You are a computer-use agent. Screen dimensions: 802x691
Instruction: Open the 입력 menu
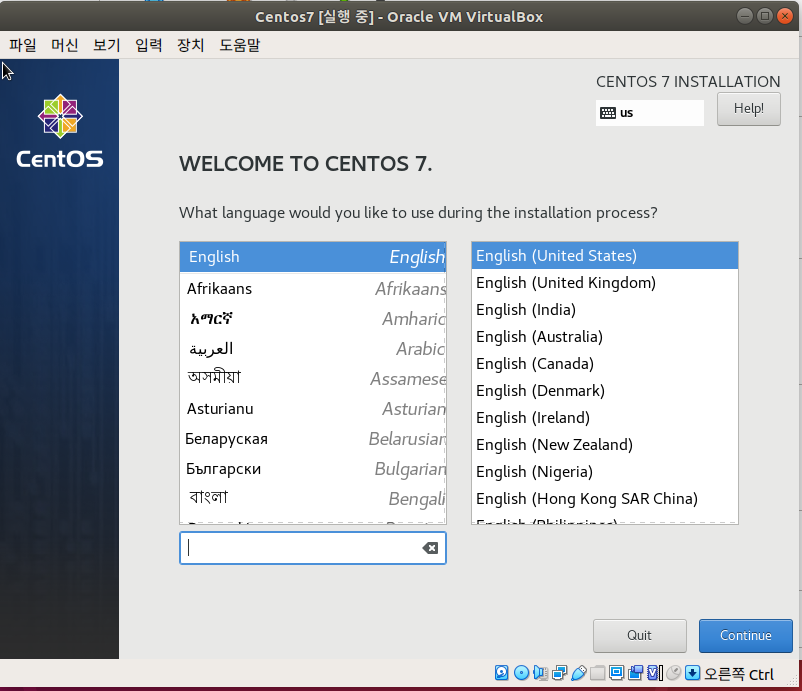pyautogui.click(x=148, y=45)
